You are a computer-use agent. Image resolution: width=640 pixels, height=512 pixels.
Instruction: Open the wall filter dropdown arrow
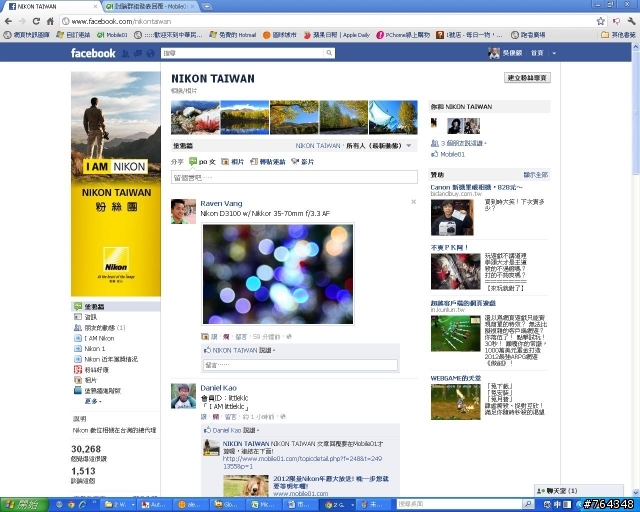409,146
